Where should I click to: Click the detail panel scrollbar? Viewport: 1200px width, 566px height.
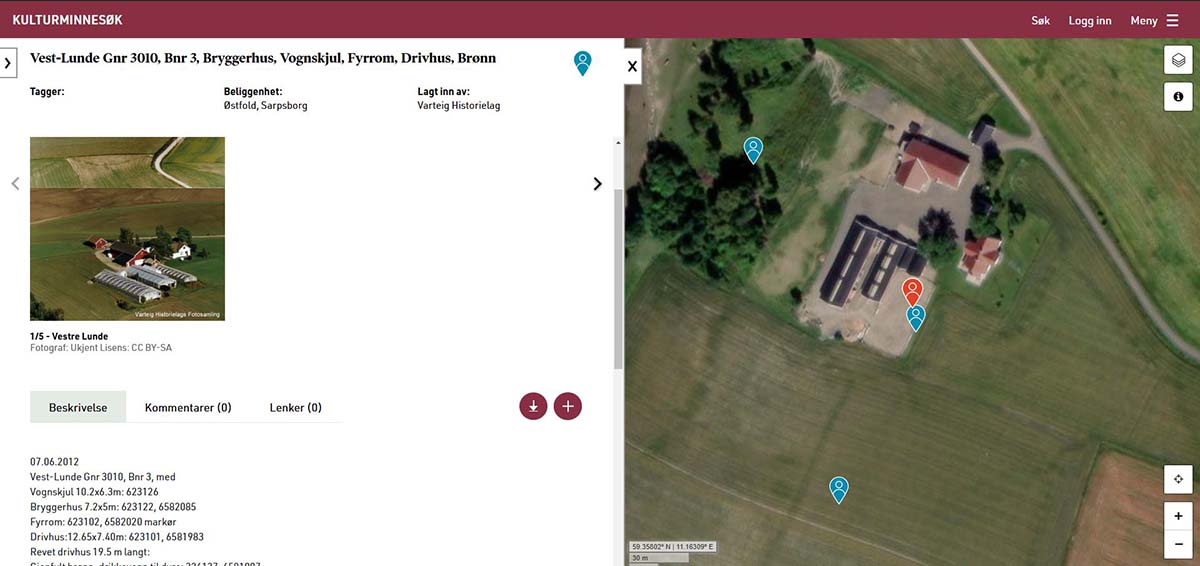[x=618, y=278]
